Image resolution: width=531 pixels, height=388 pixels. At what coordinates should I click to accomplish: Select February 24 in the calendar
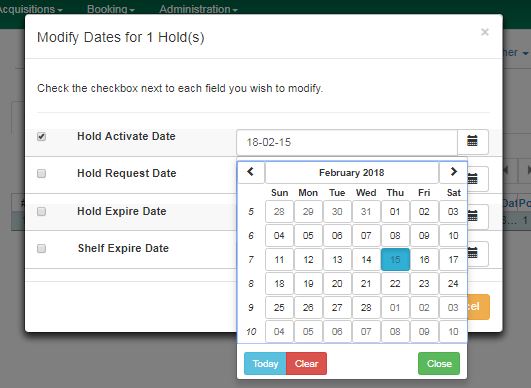453,283
